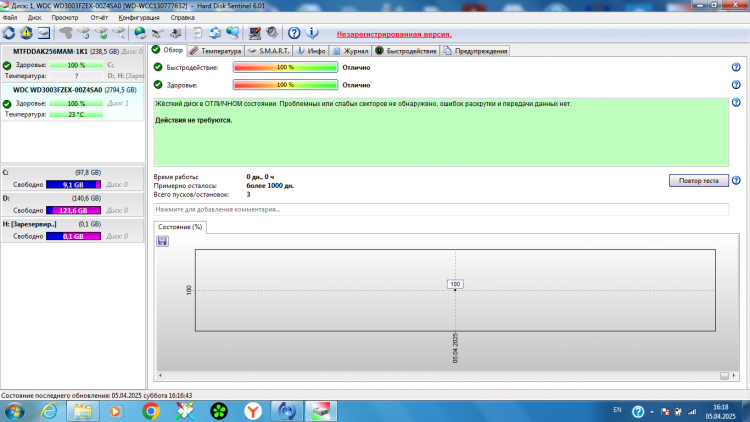The width and height of the screenshot is (750, 422).
Task: Click the speaker sound toolbar icon
Action: tap(272, 33)
